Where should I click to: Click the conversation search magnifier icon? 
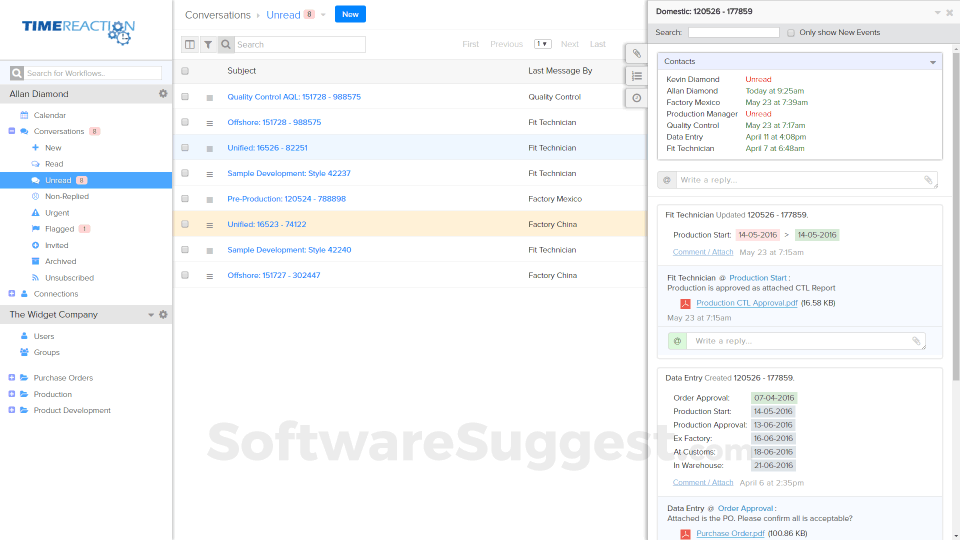click(x=226, y=44)
